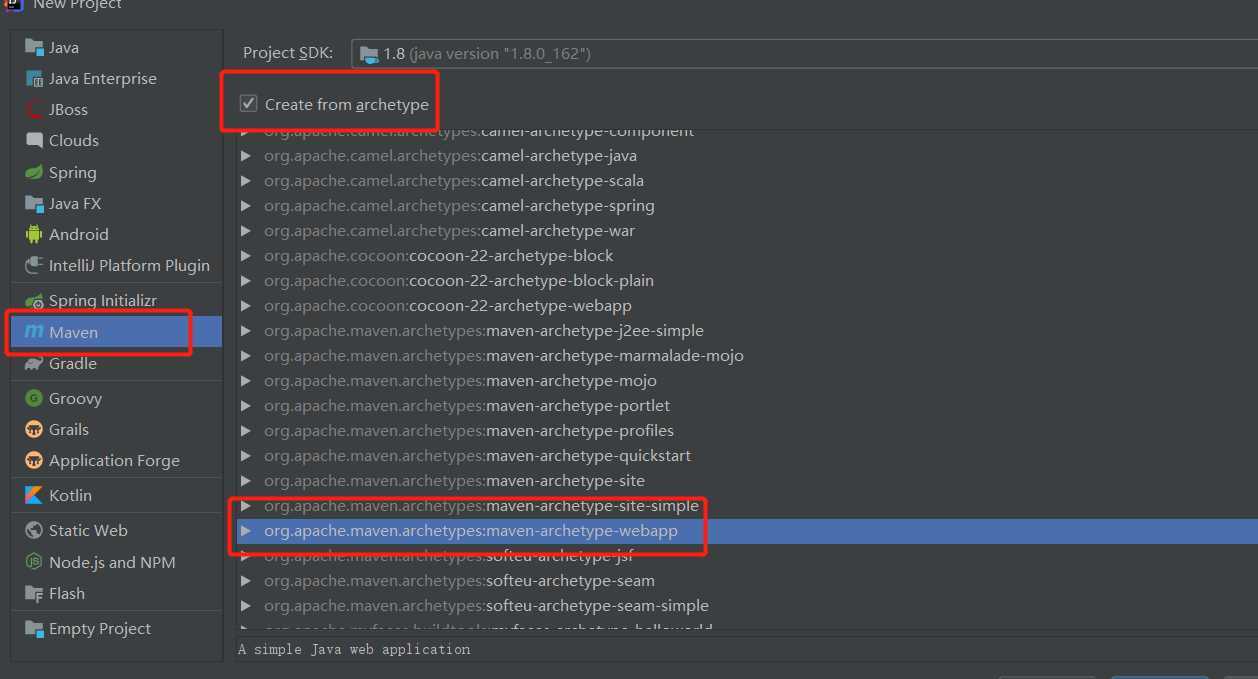The height and width of the screenshot is (679, 1258).
Task: Click the Grails icon
Action: coord(34,429)
